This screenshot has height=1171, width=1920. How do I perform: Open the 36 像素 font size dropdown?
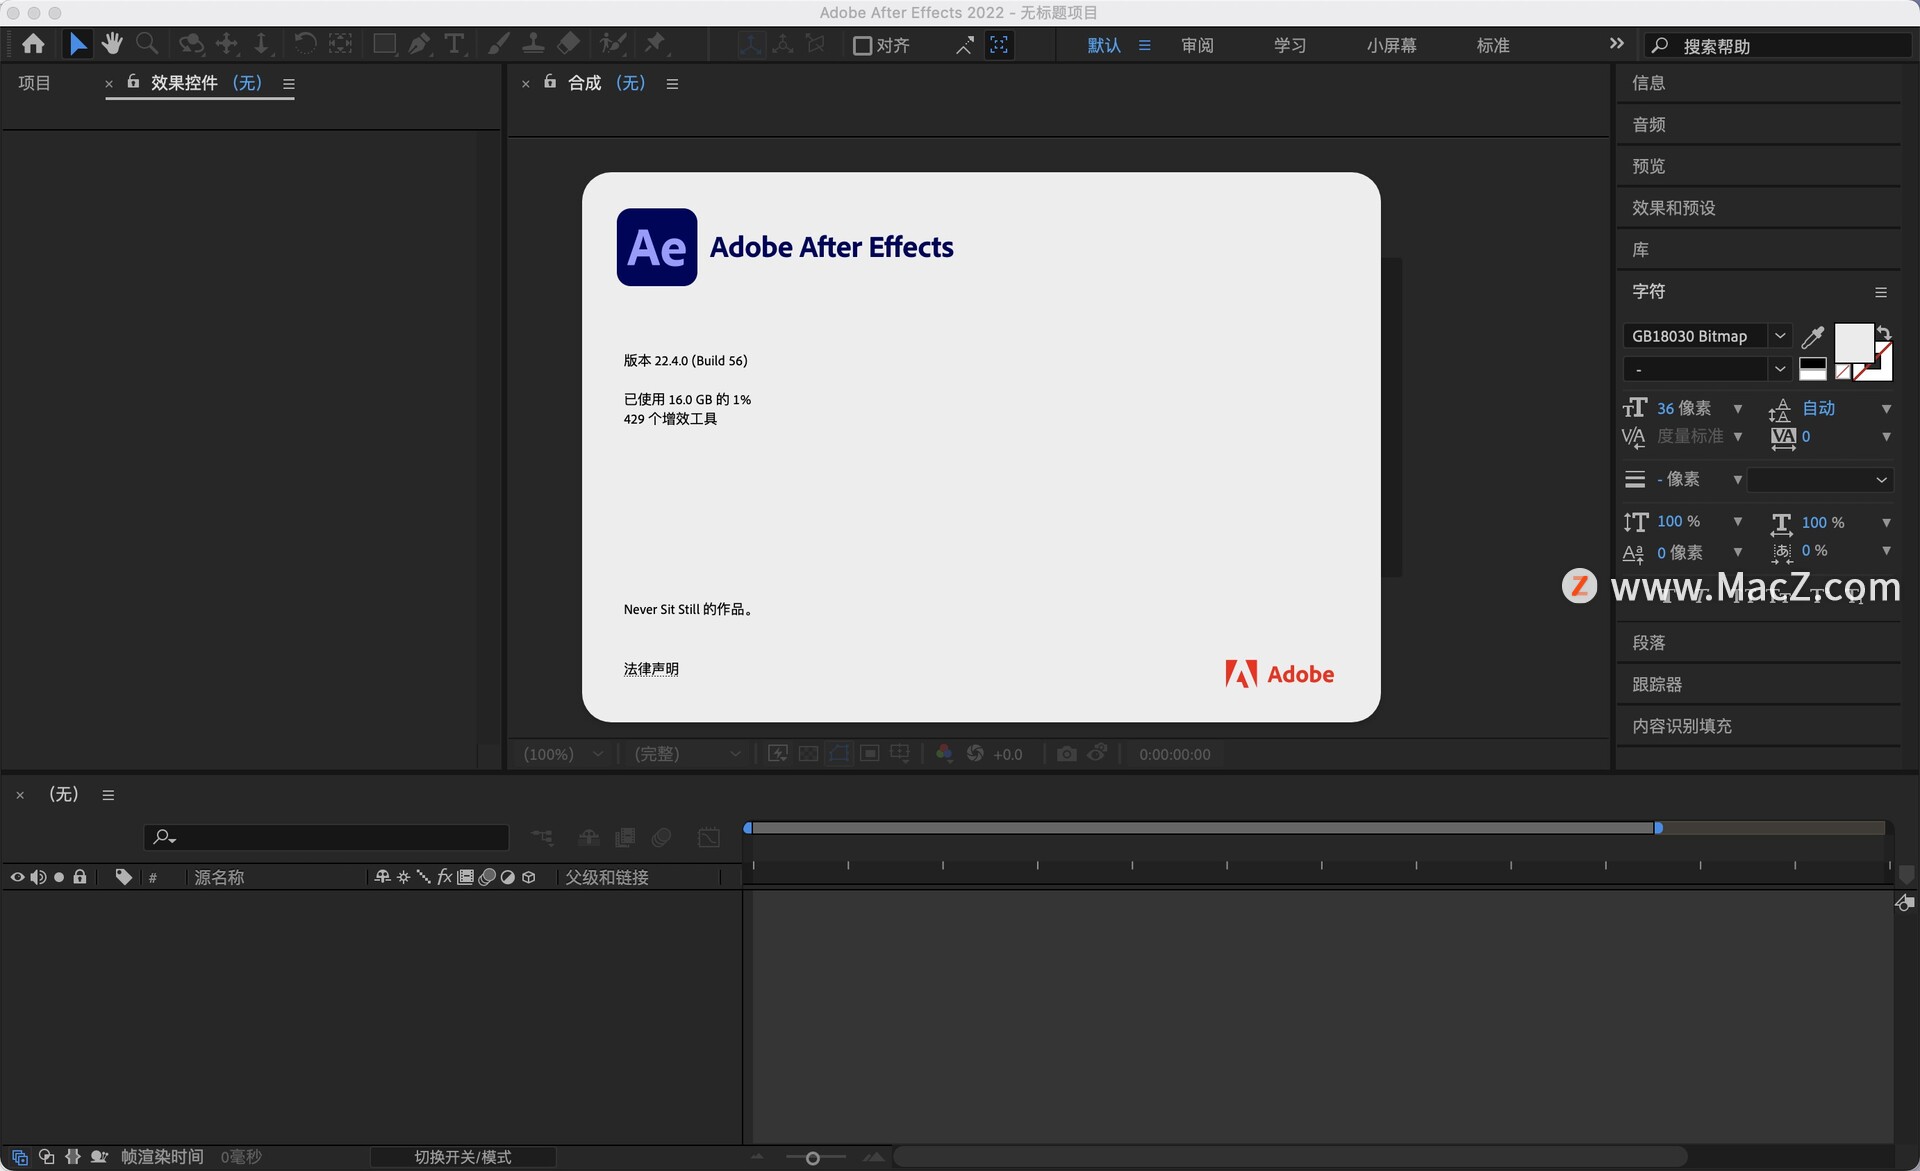point(1737,409)
